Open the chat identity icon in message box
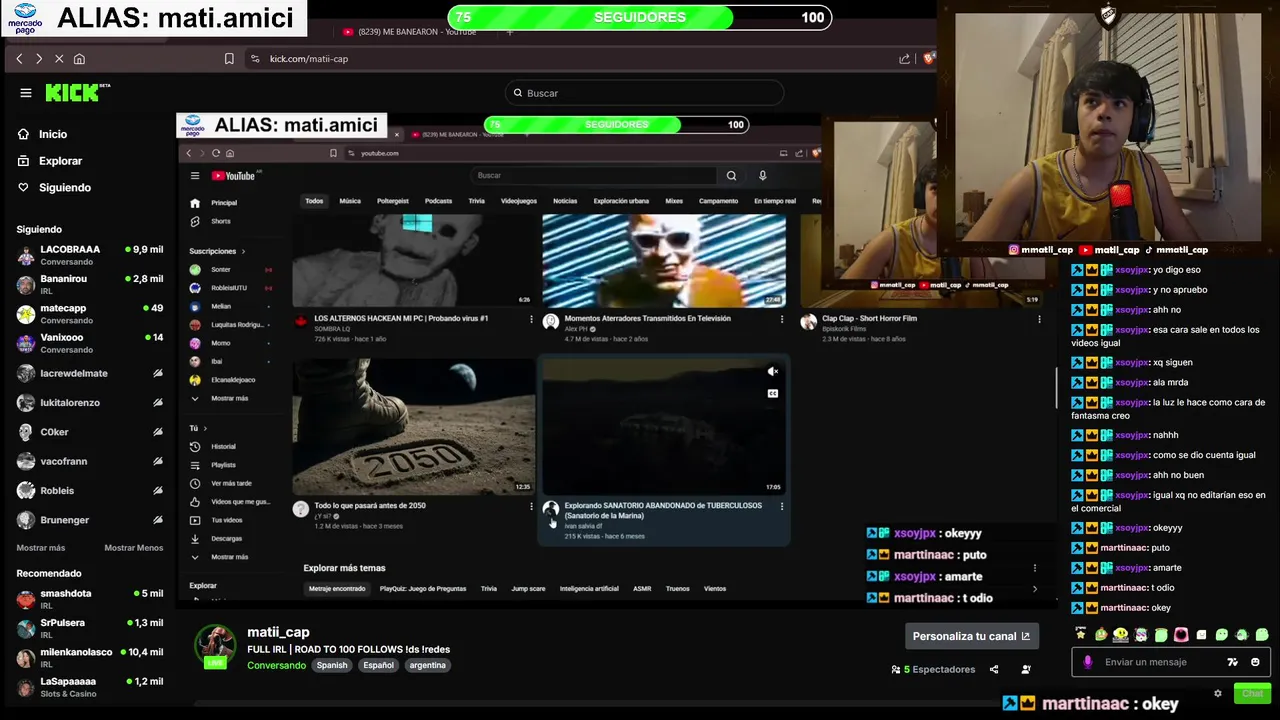This screenshot has height=720, width=1280. pos(1232,662)
